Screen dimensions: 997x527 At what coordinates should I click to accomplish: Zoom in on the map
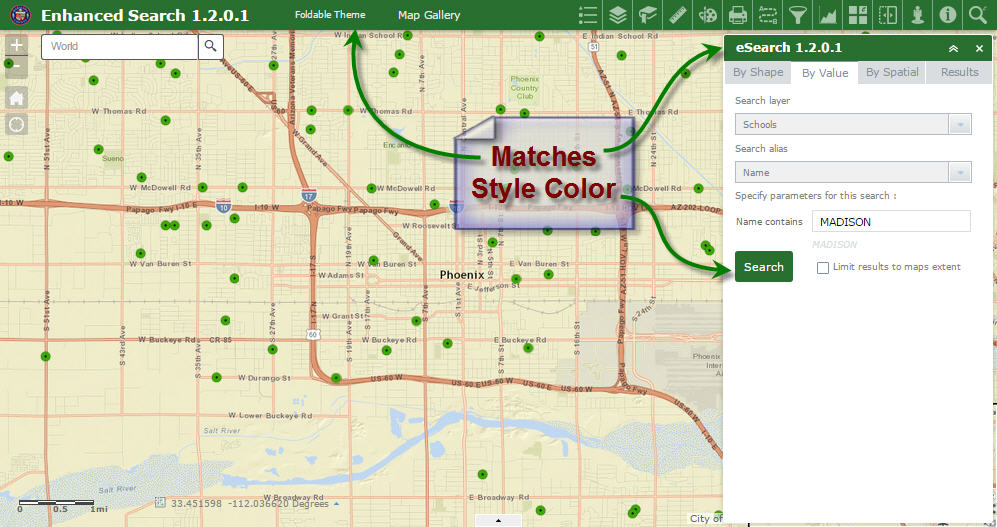[x=17, y=44]
